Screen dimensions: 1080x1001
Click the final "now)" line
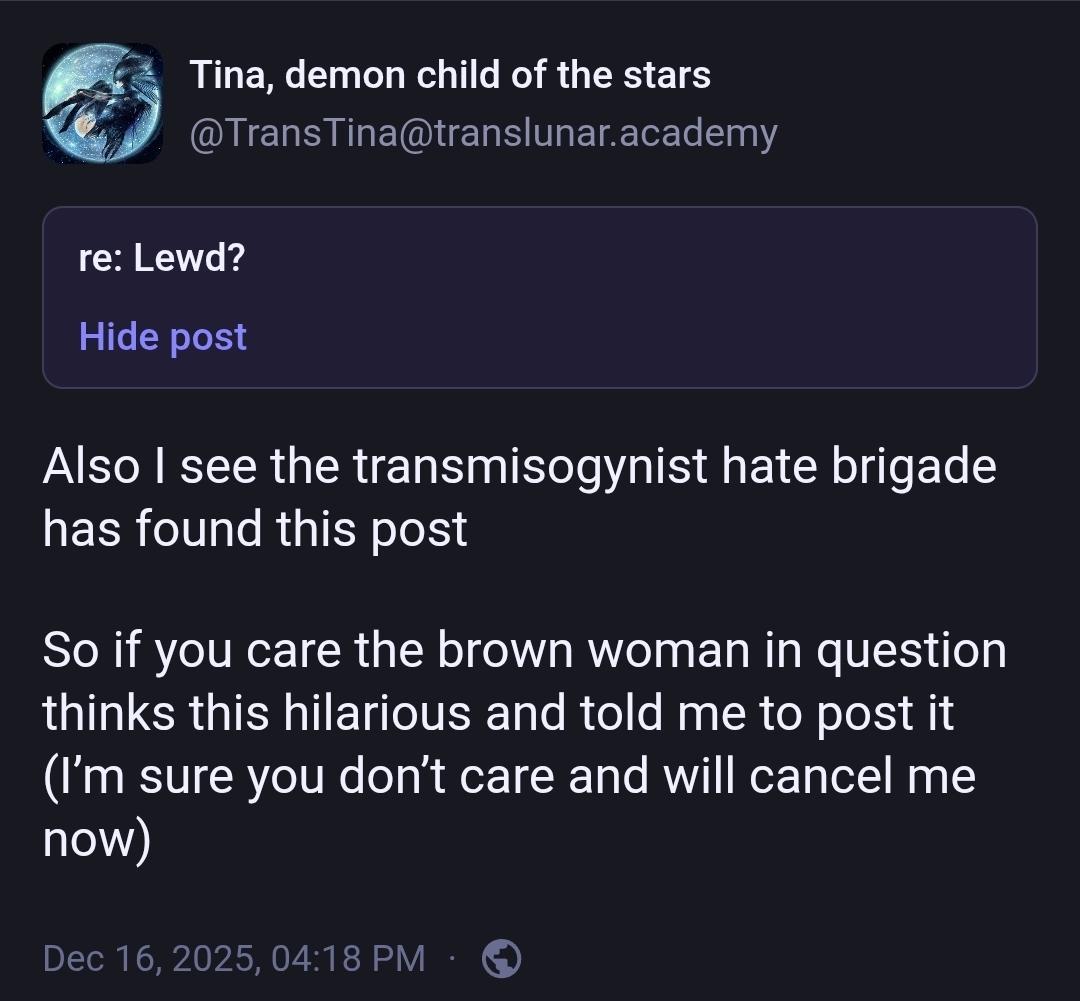[96, 838]
